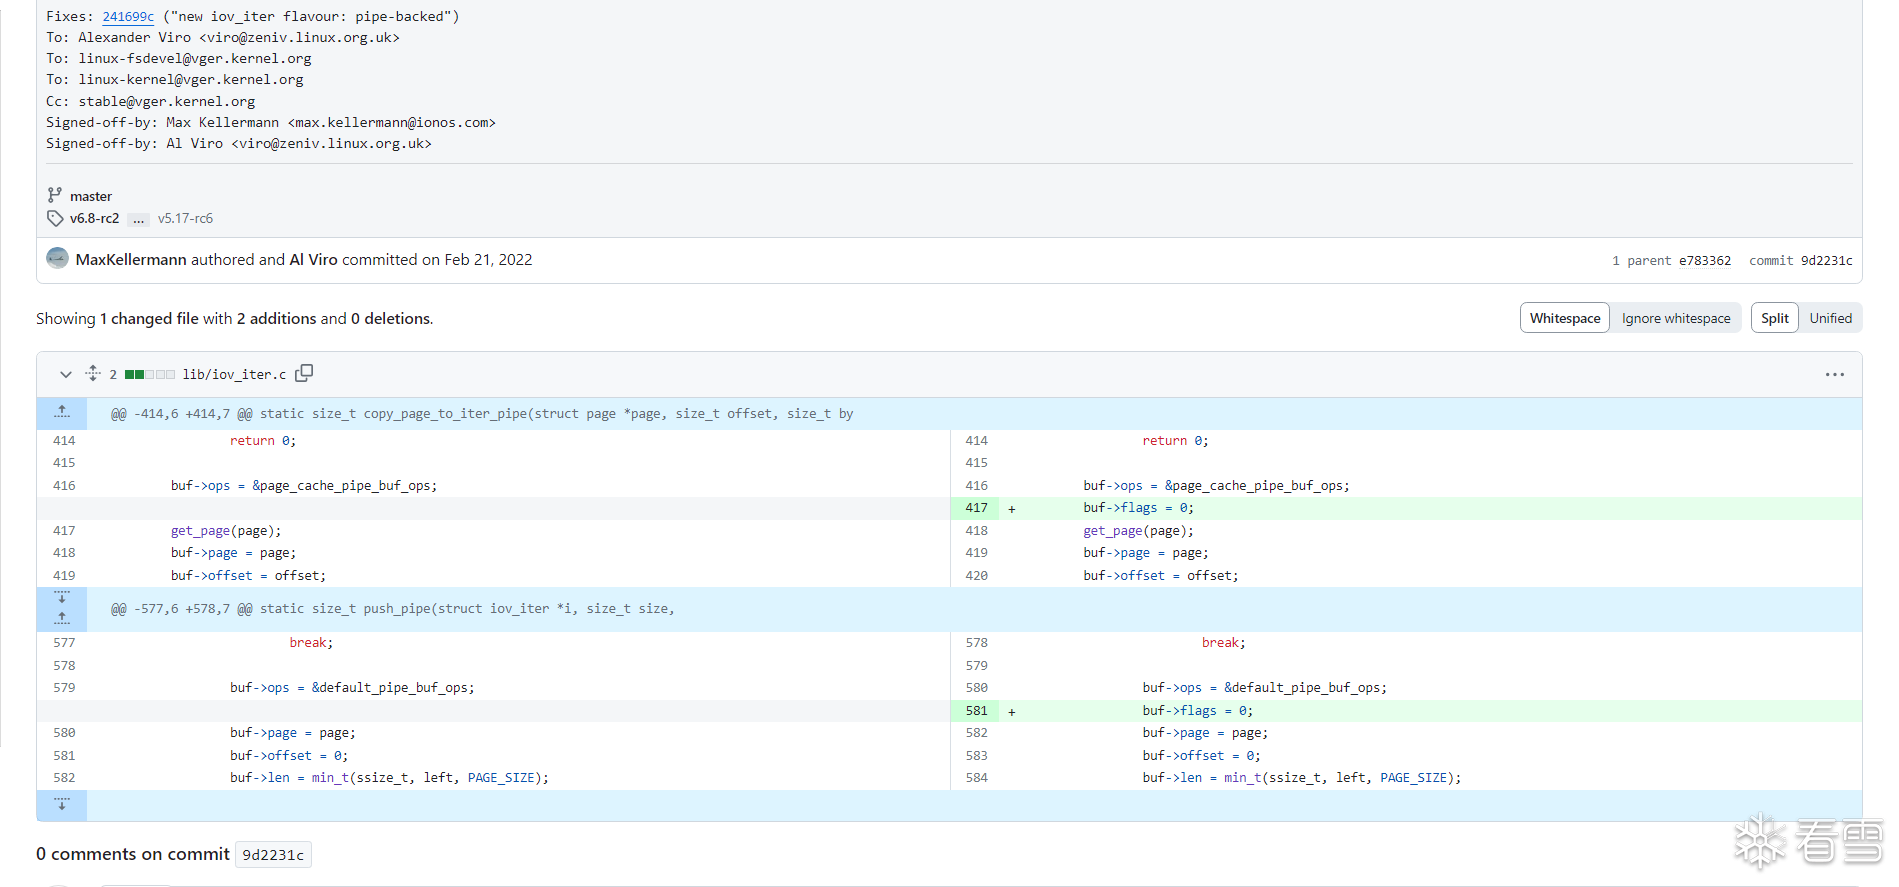Image resolution: width=1899 pixels, height=887 pixels.
Task: Click added line 417 number
Action: 976,508
